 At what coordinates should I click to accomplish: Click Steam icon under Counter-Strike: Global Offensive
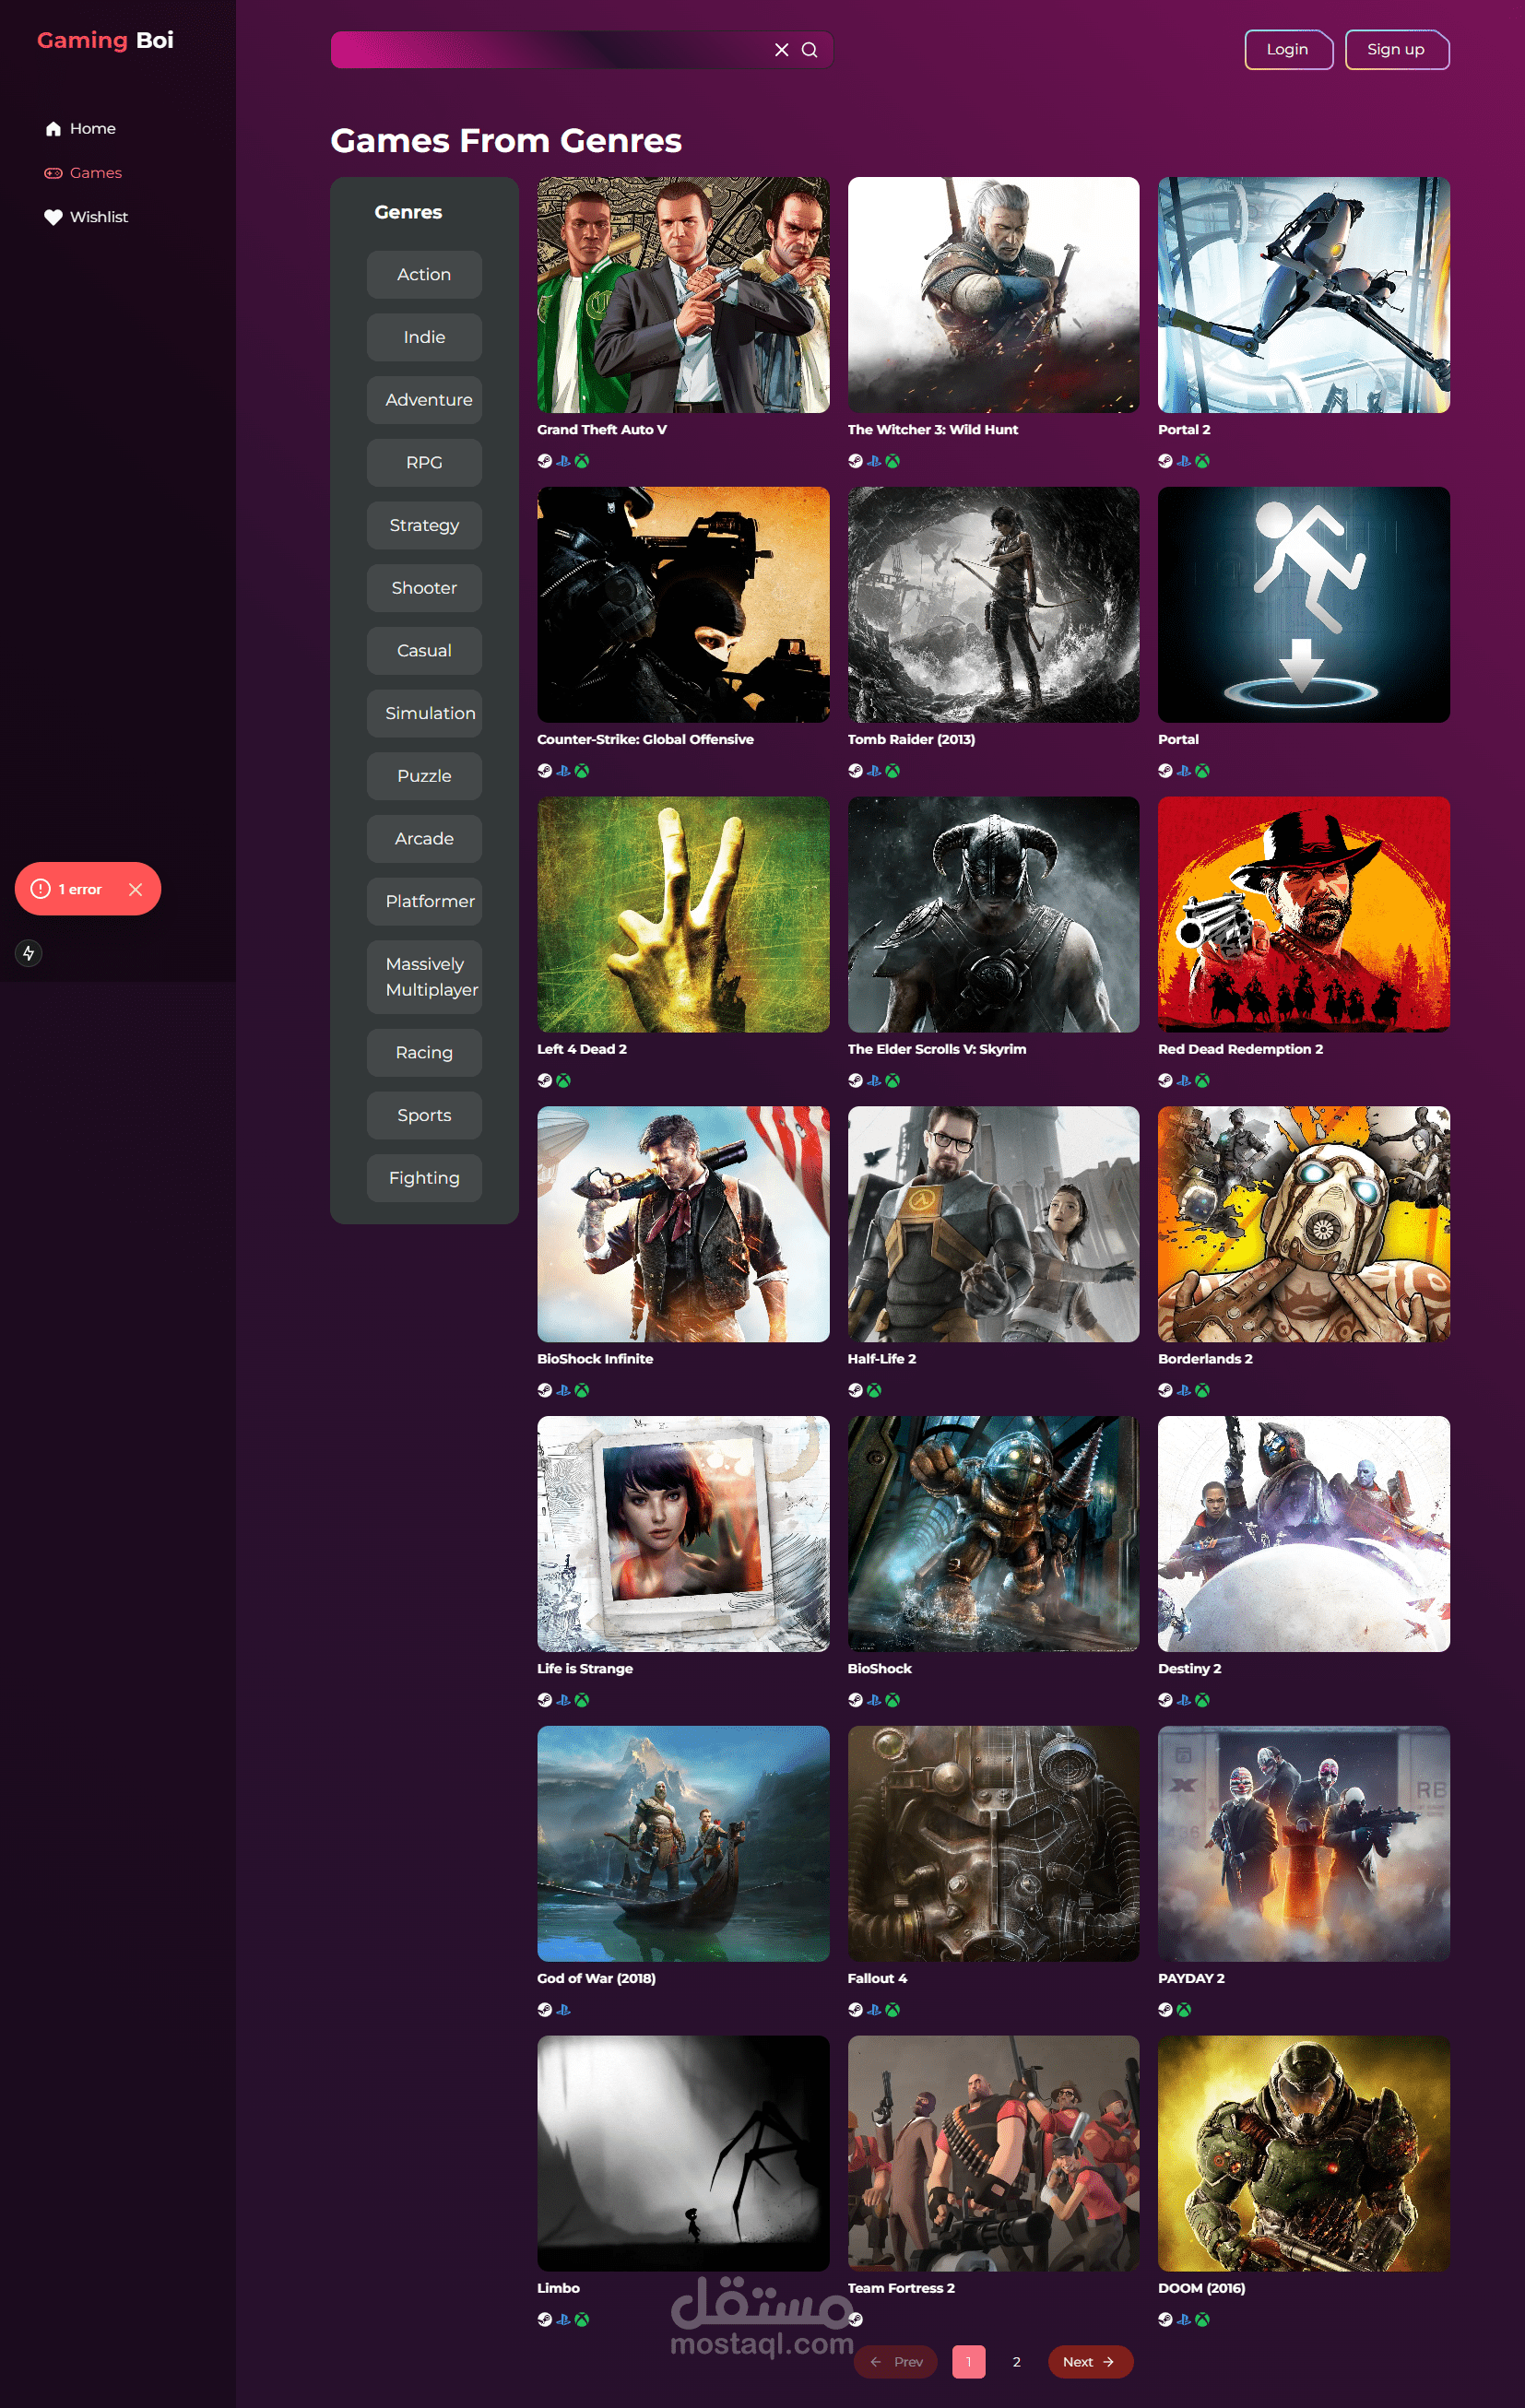pos(545,771)
